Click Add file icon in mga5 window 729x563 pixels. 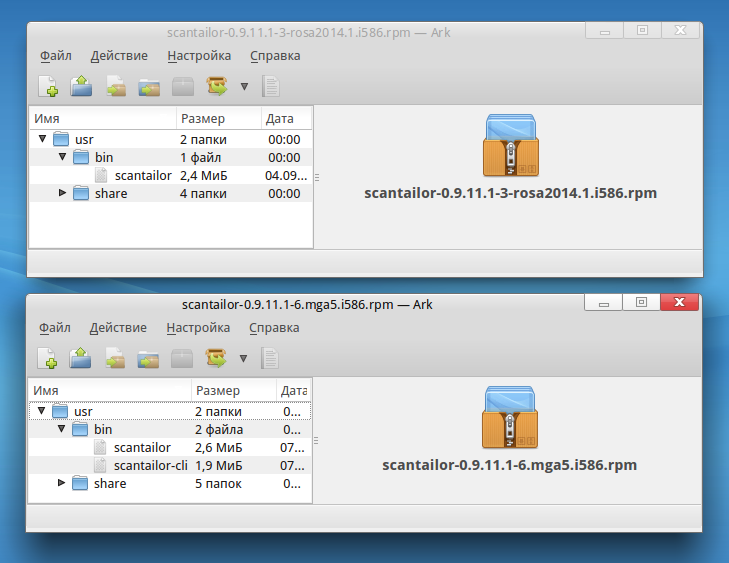(115, 358)
